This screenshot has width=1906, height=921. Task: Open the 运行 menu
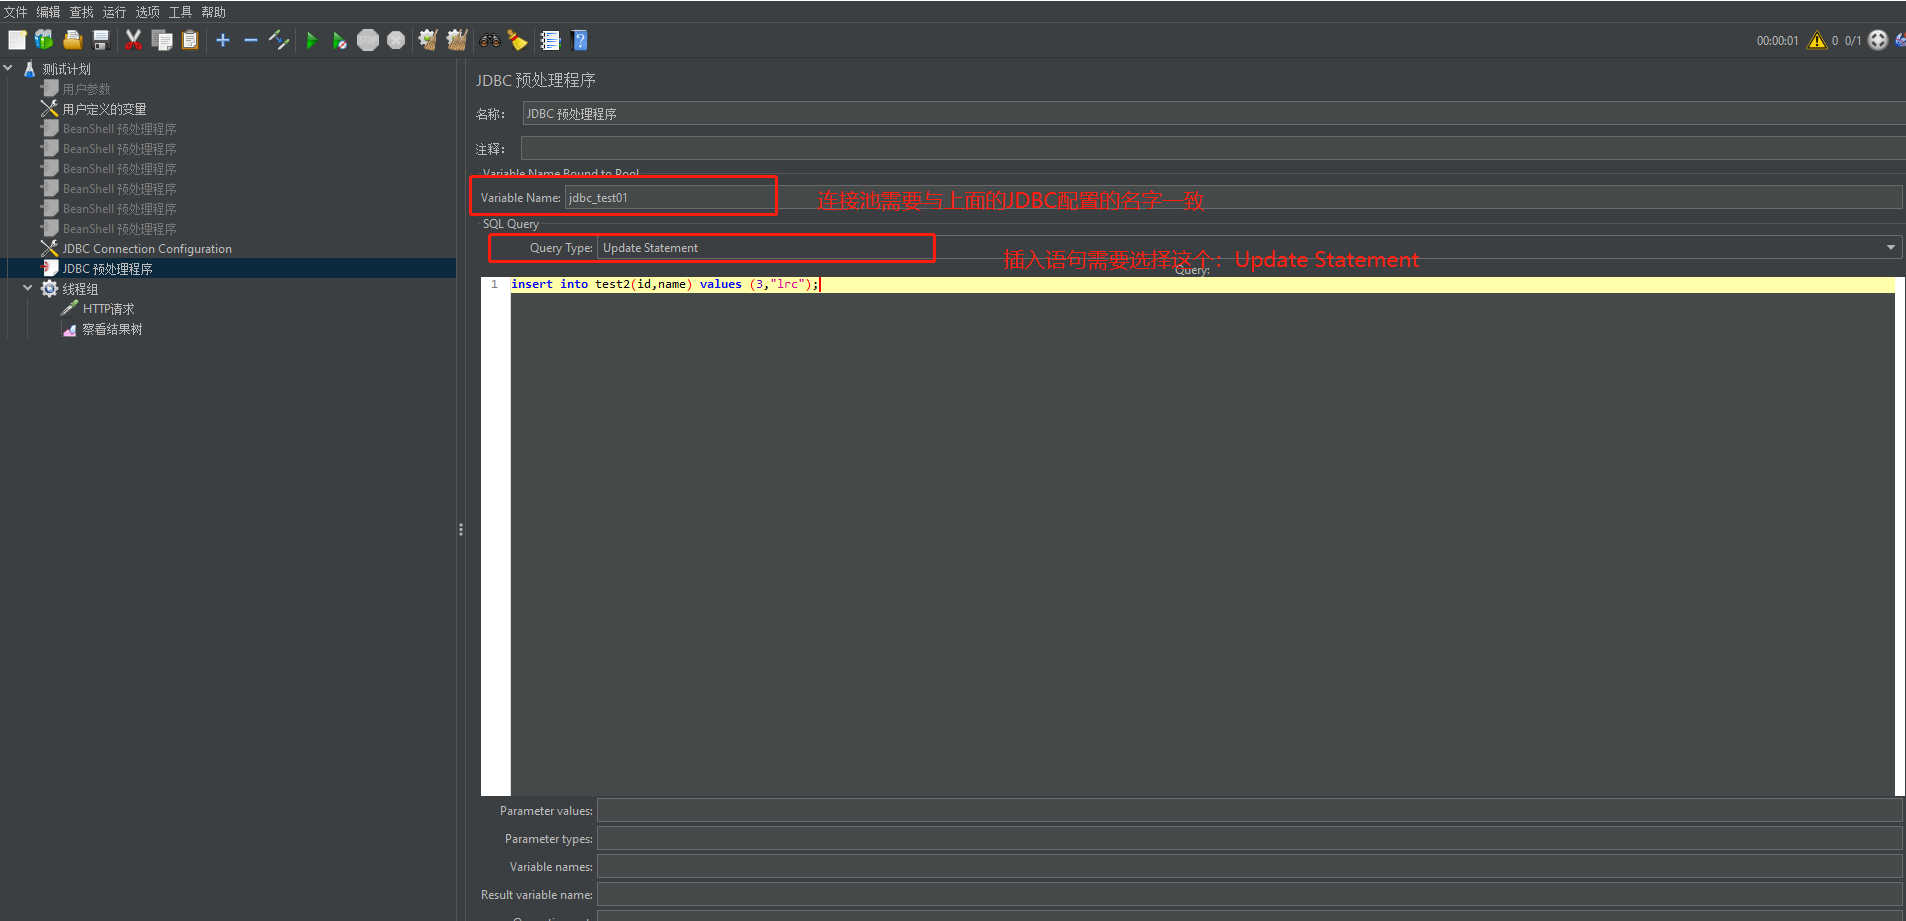point(114,12)
